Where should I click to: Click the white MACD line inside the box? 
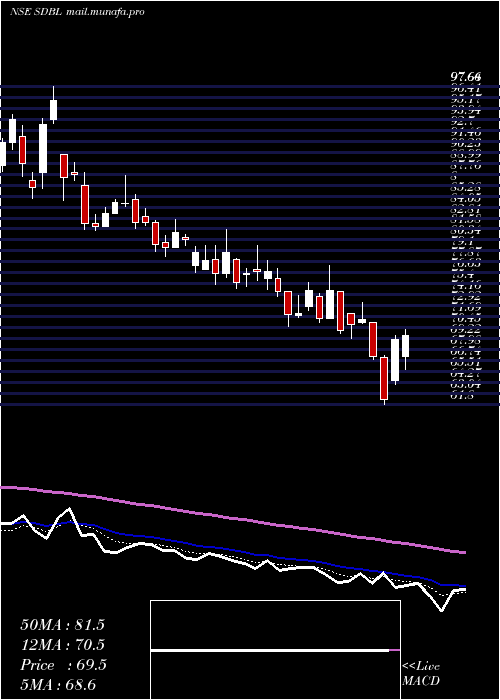point(270,650)
